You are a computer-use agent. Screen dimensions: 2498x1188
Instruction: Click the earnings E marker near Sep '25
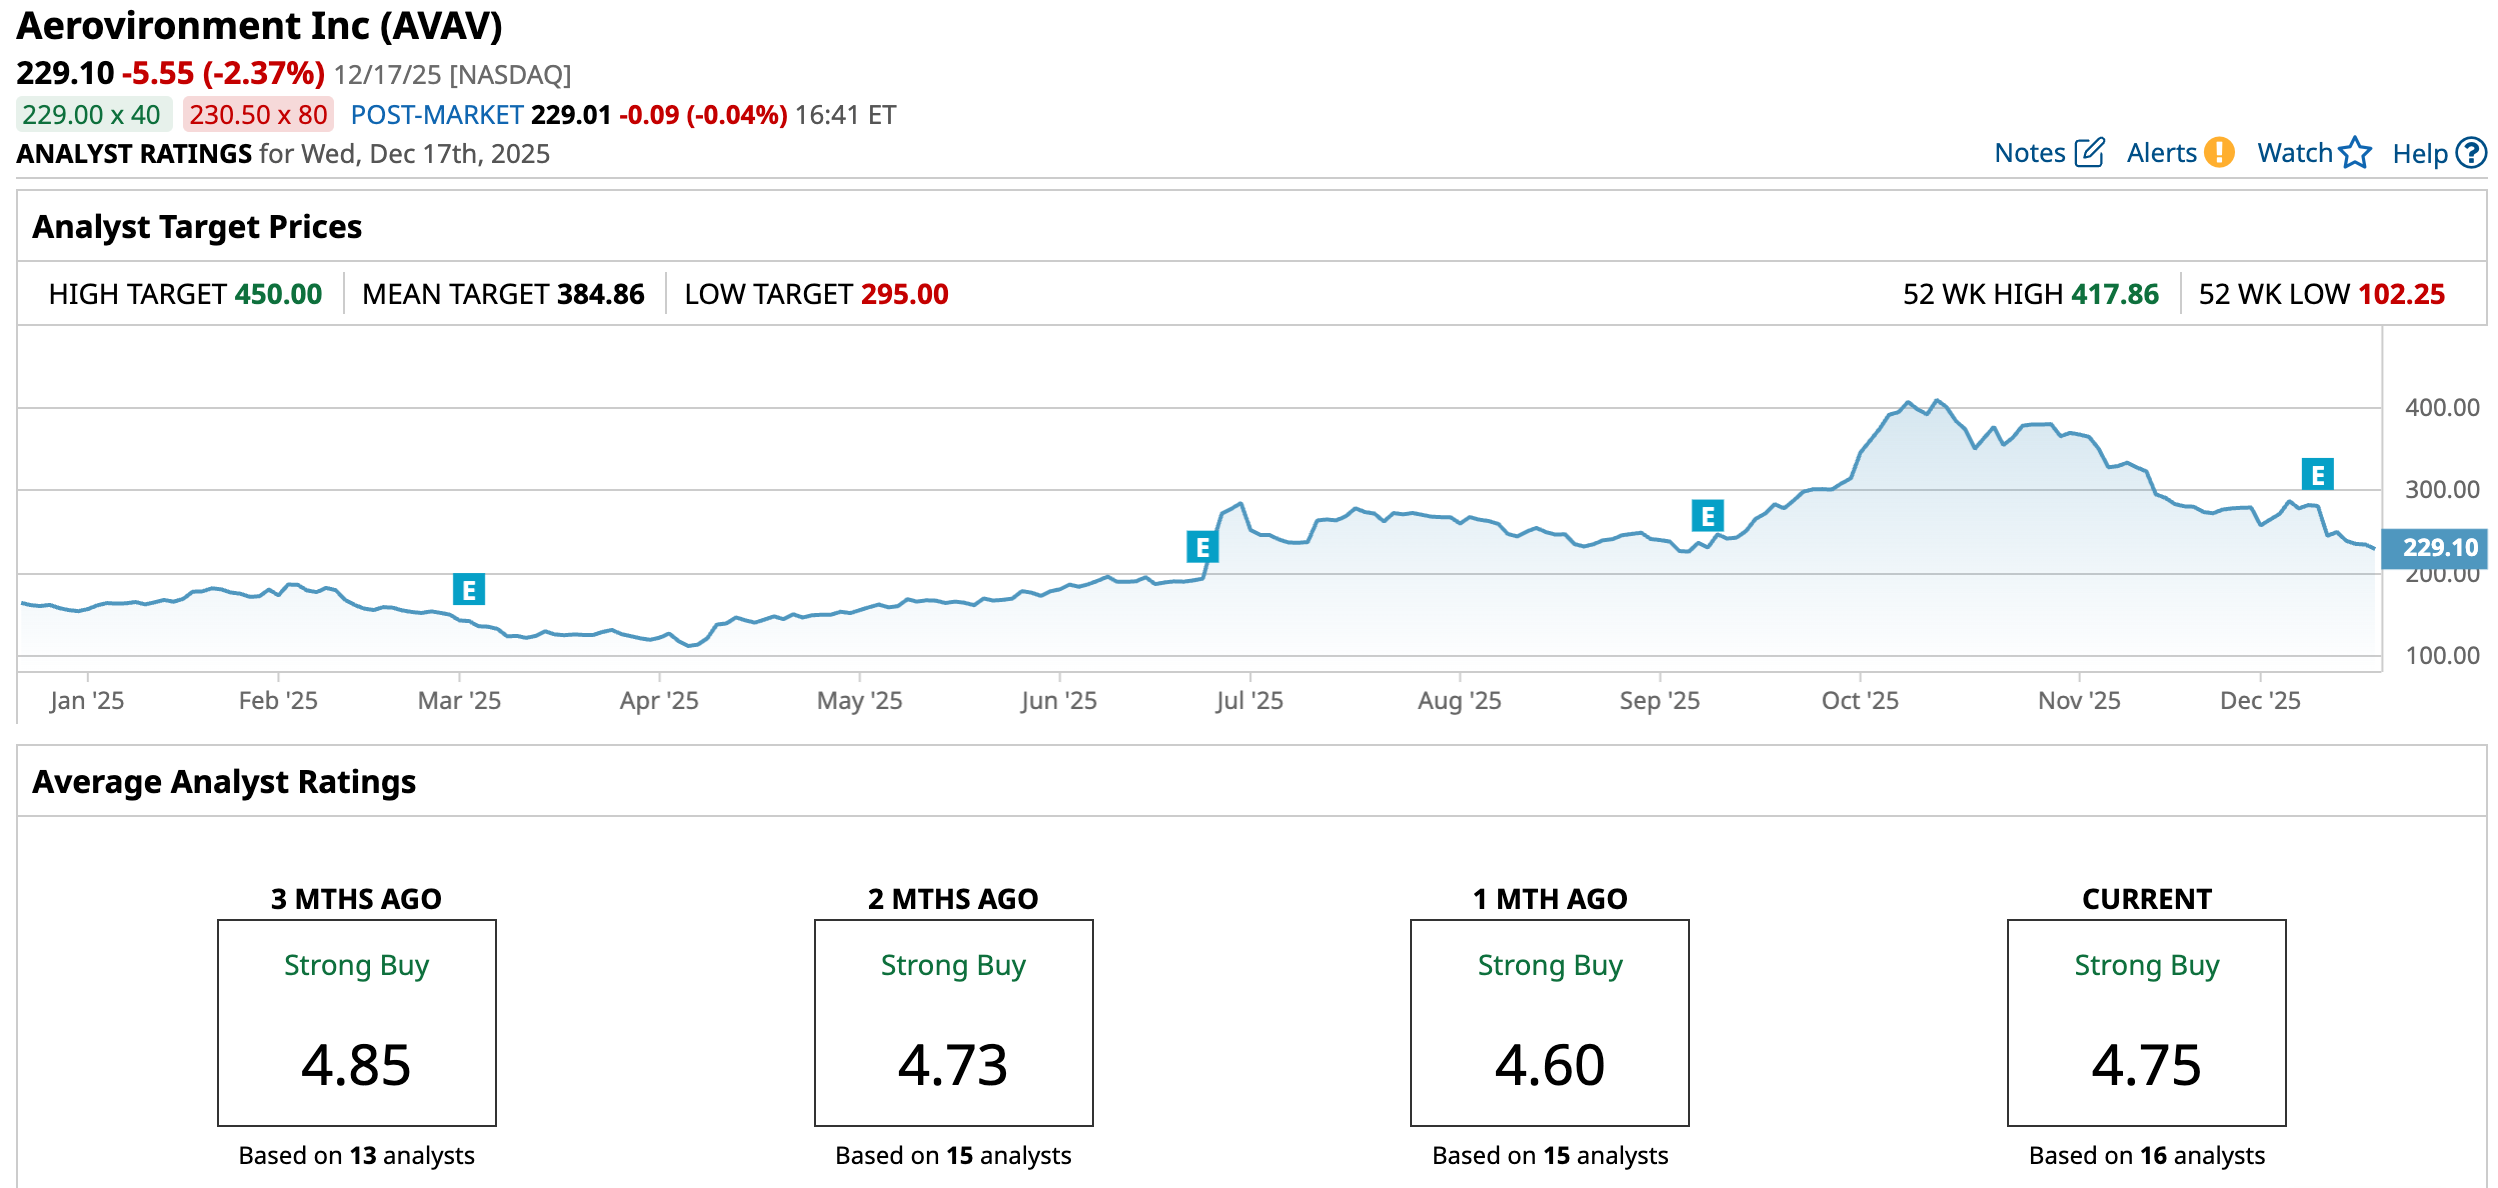coord(1707,516)
